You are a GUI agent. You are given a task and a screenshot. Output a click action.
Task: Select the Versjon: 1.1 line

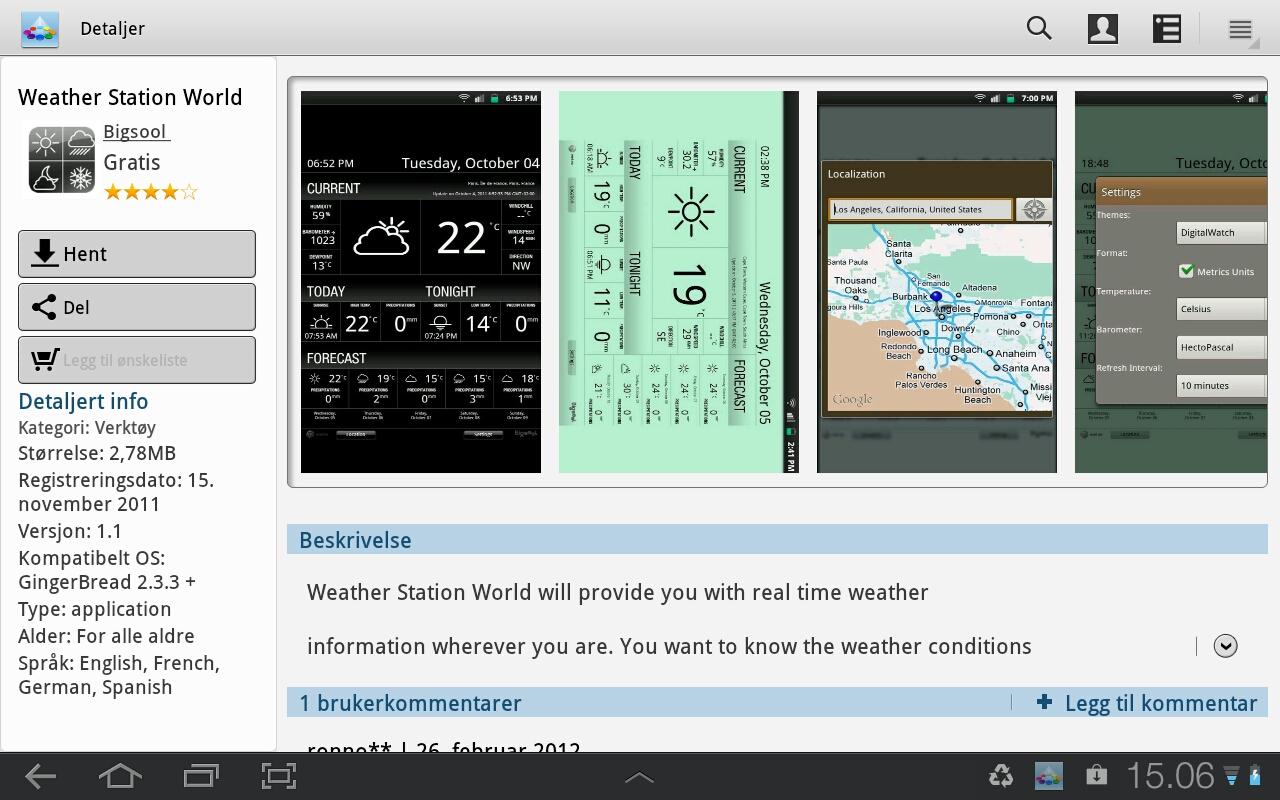(70, 531)
